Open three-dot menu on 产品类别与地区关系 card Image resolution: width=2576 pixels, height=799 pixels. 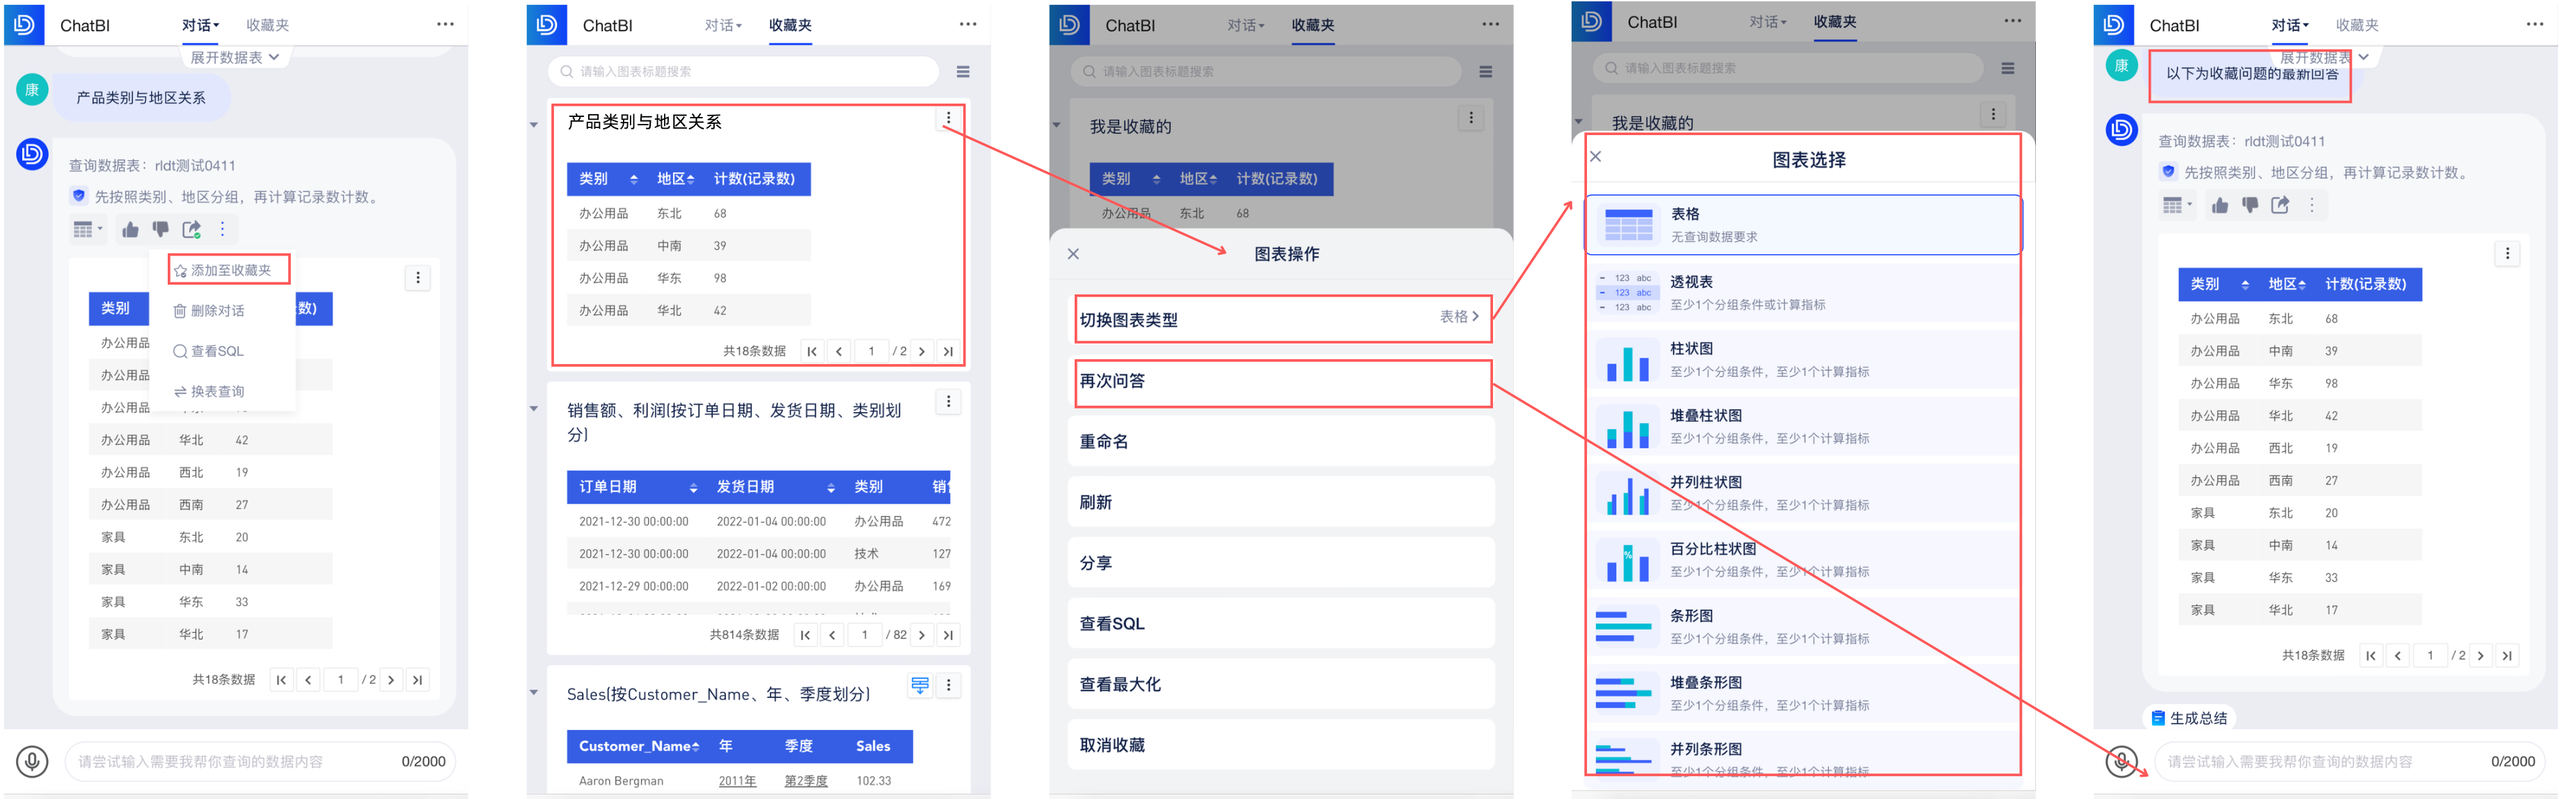point(948,119)
